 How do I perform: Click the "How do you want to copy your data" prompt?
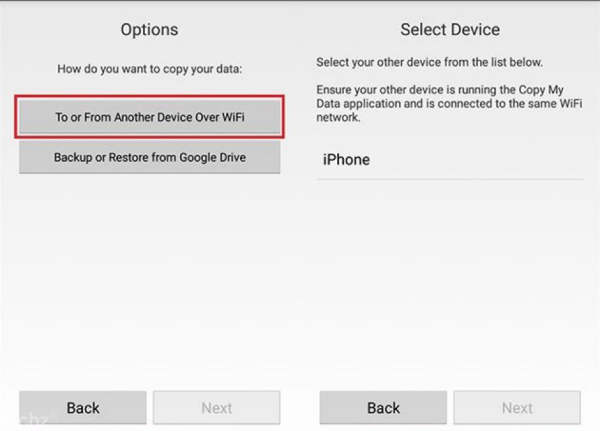tap(149, 69)
